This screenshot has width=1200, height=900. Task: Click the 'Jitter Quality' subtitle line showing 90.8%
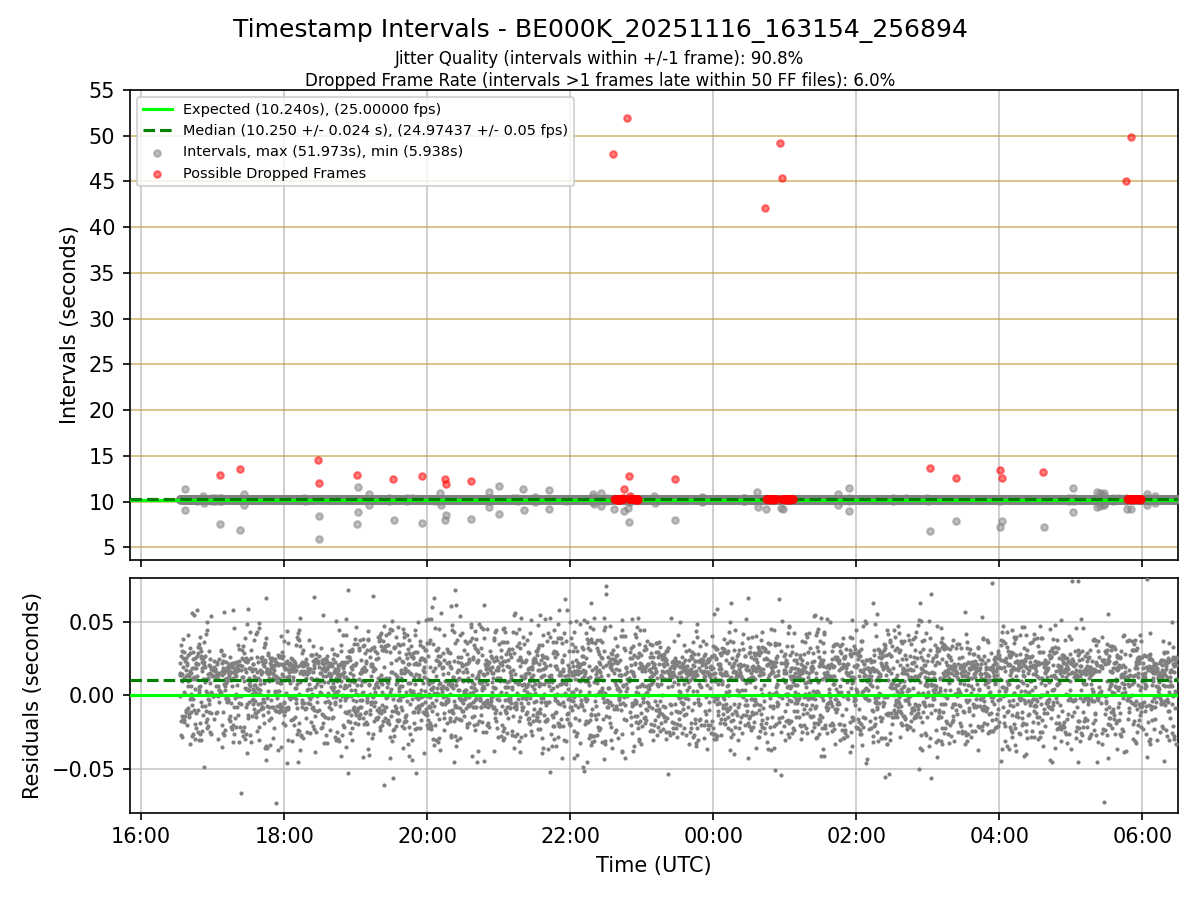pos(599,58)
